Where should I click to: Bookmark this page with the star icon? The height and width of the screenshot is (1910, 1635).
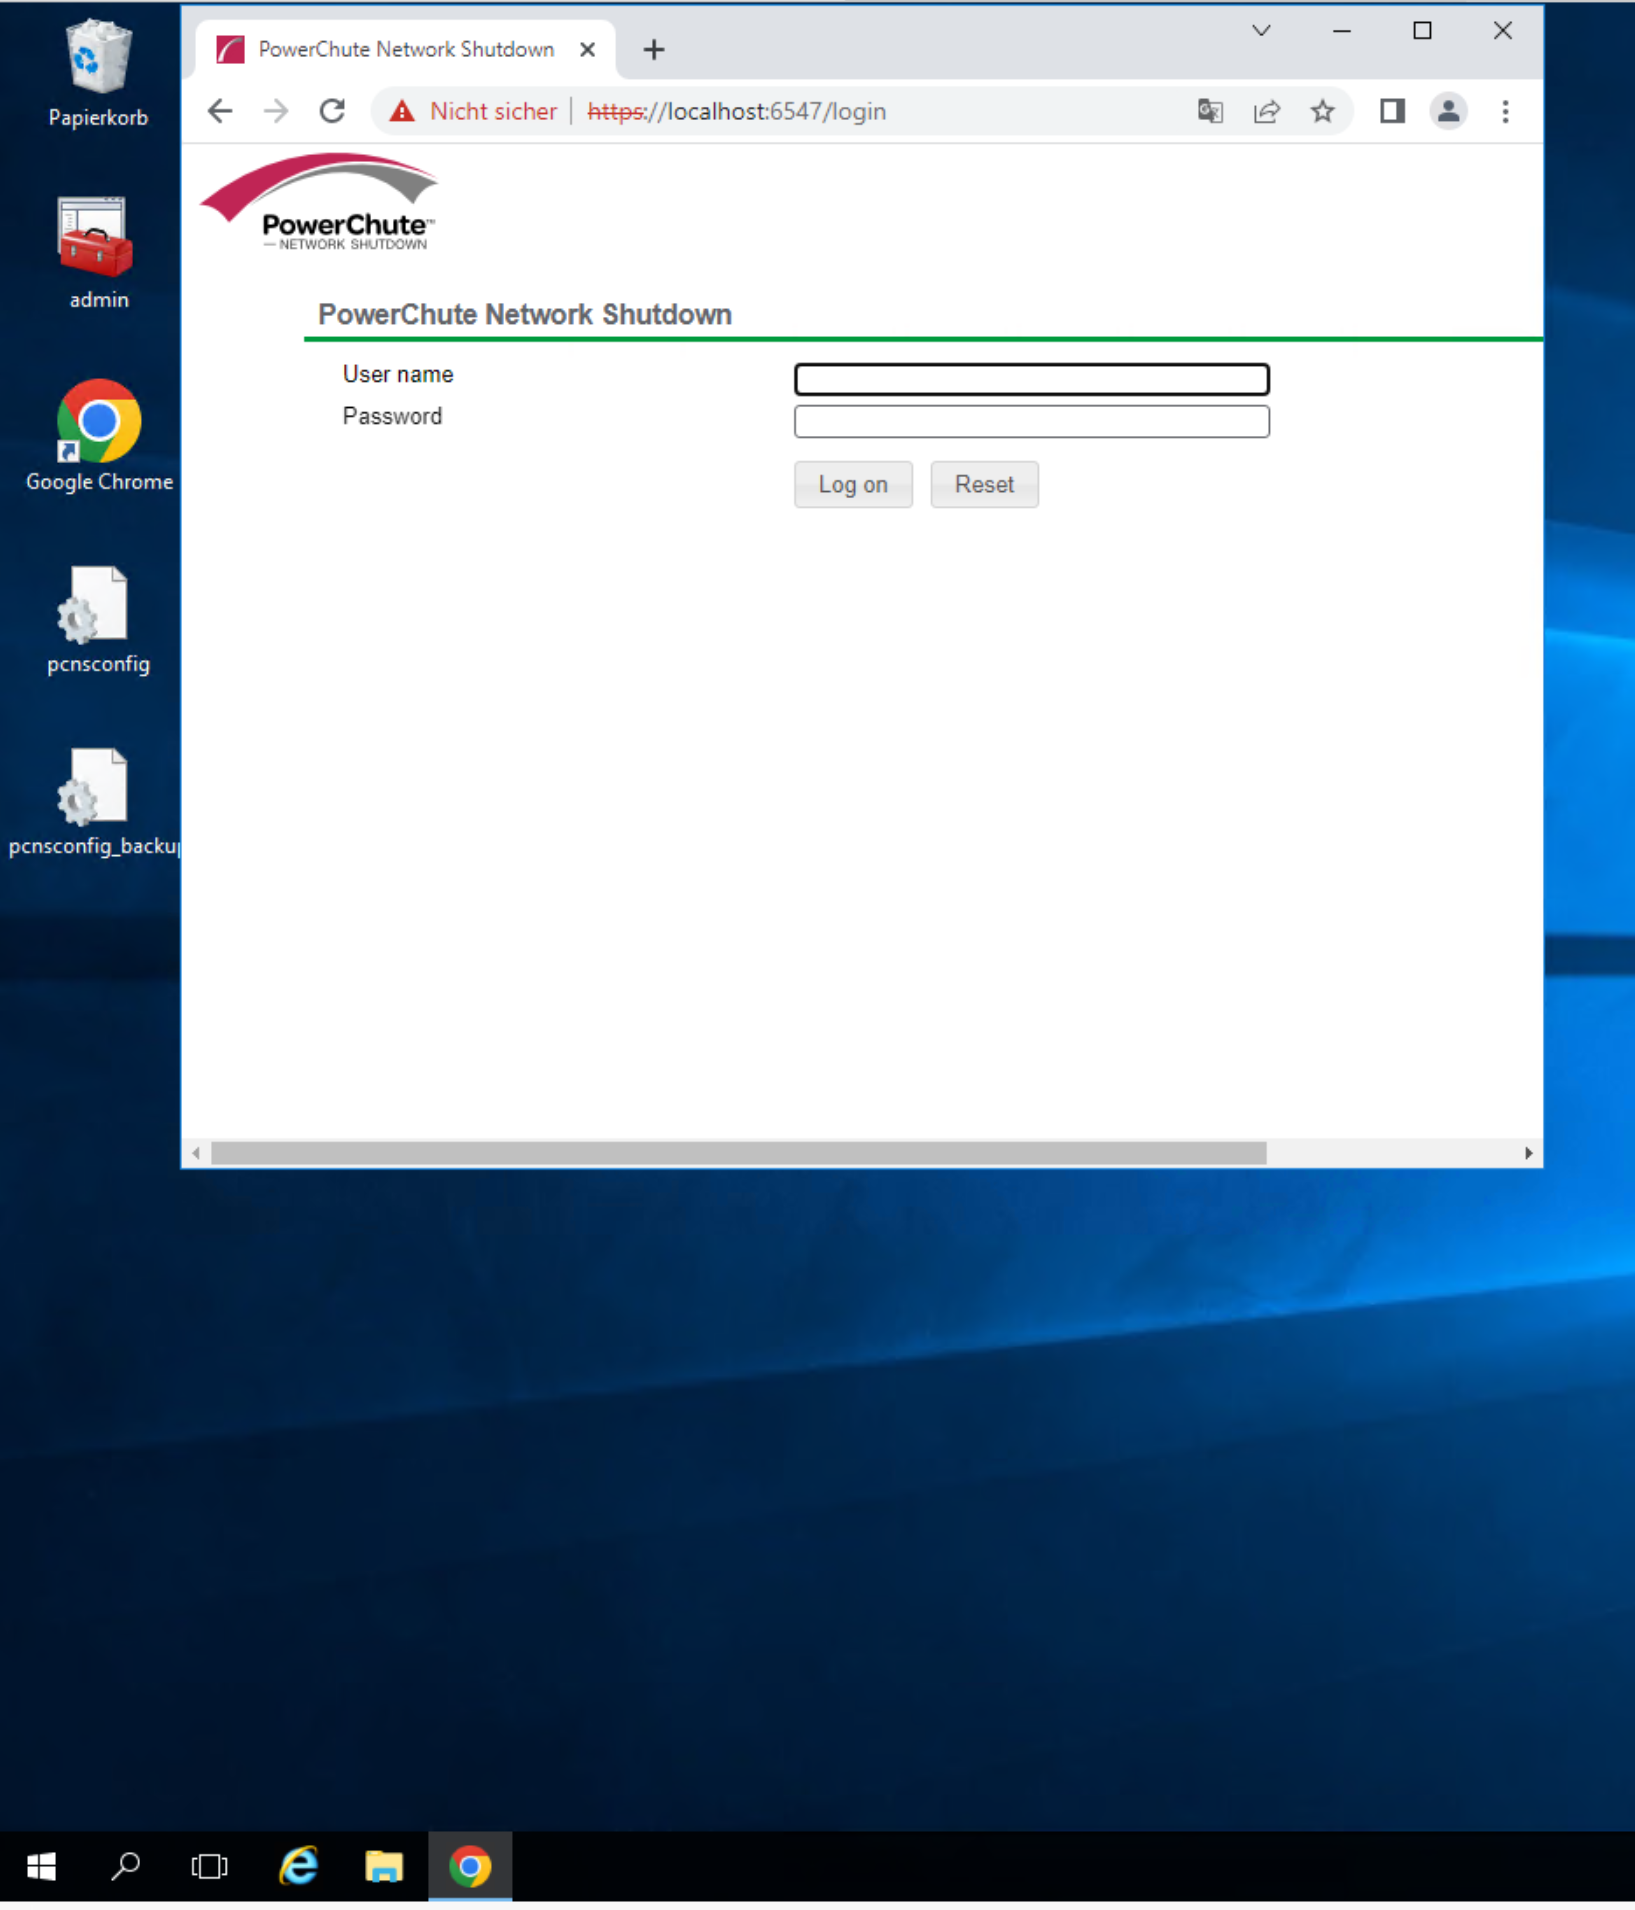[1322, 111]
